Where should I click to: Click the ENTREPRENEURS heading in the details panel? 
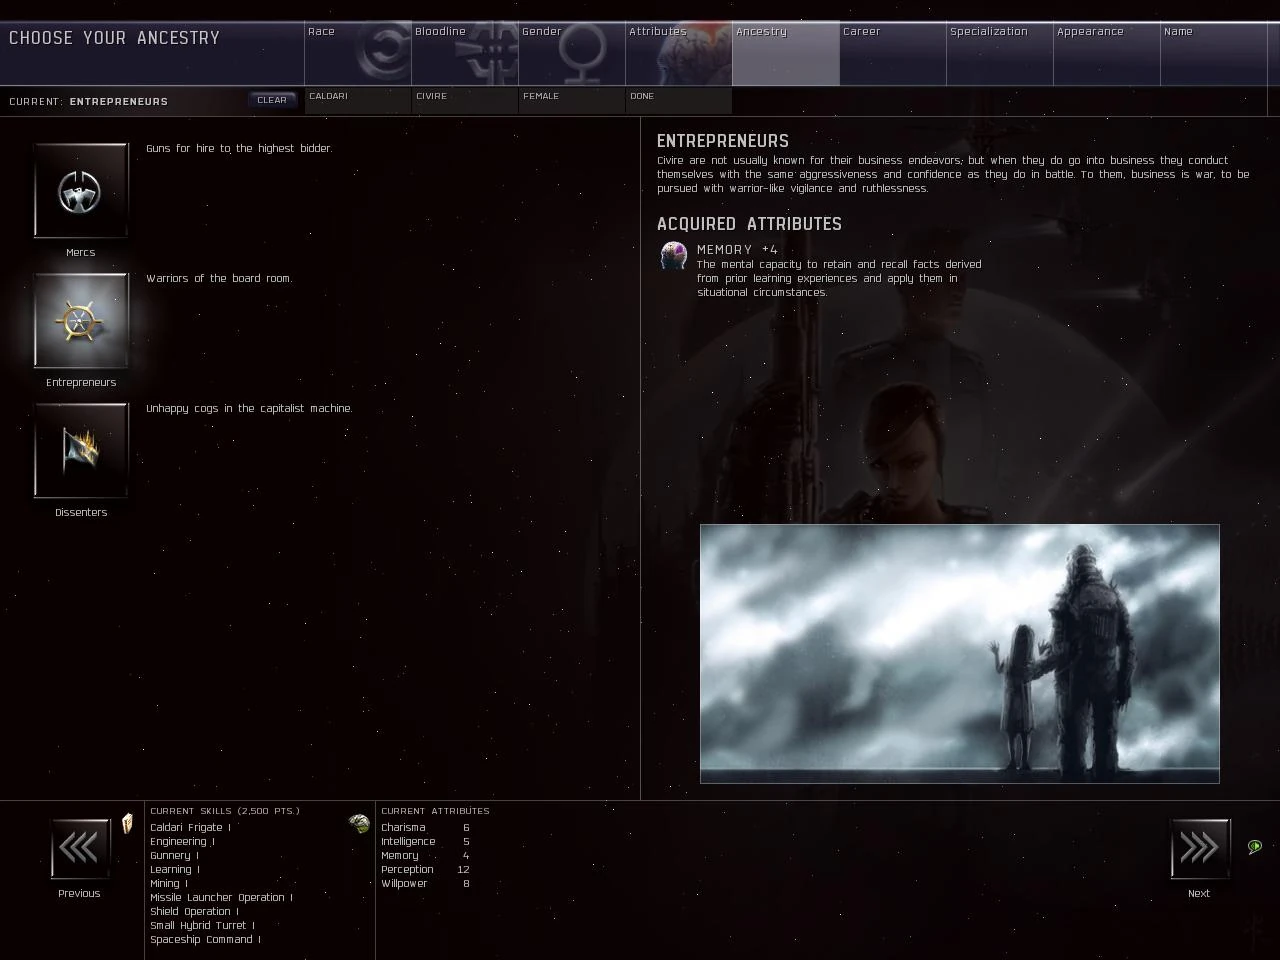(x=723, y=141)
